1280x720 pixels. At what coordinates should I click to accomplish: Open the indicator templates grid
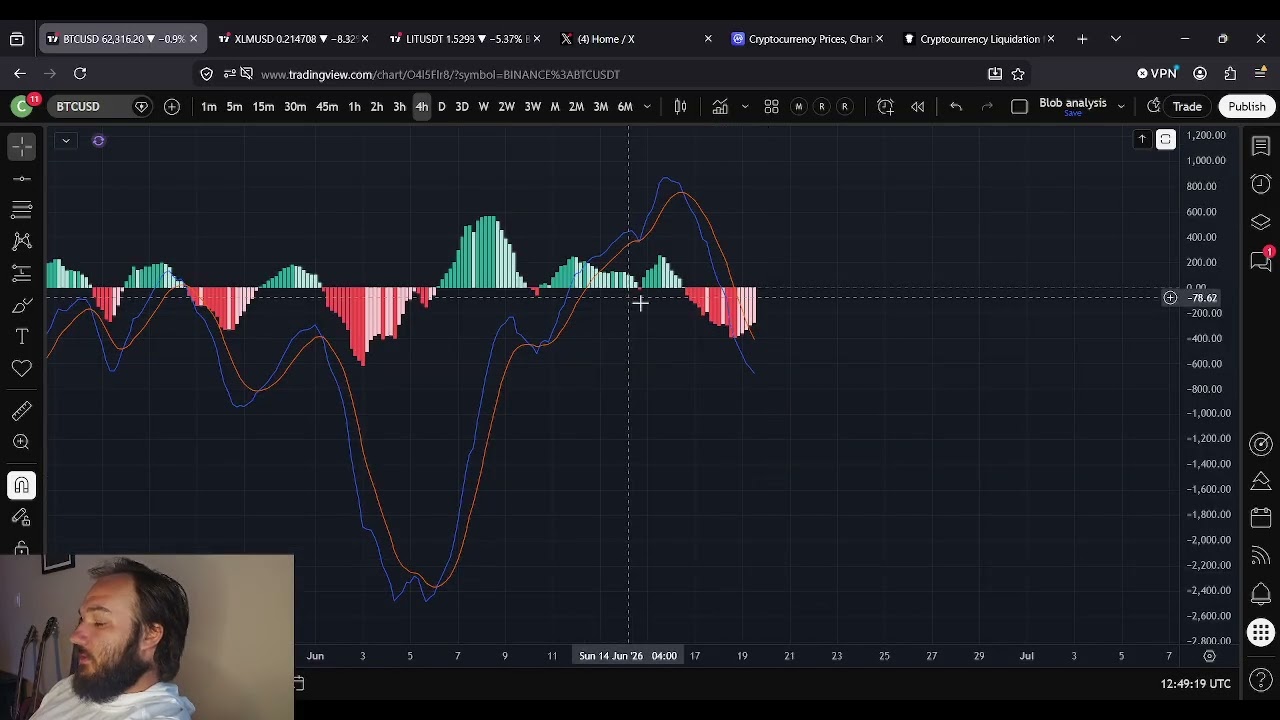pyautogui.click(x=771, y=106)
